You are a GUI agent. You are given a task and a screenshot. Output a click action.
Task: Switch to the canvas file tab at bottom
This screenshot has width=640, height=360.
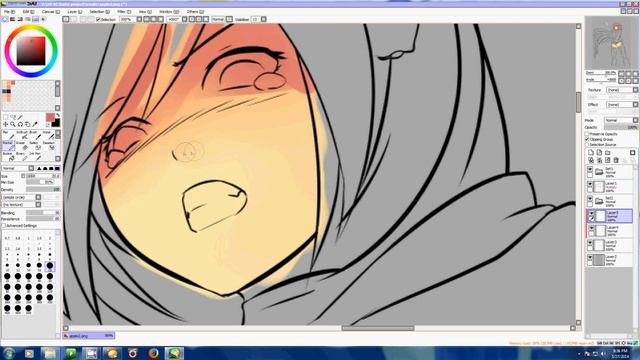coord(88,336)
